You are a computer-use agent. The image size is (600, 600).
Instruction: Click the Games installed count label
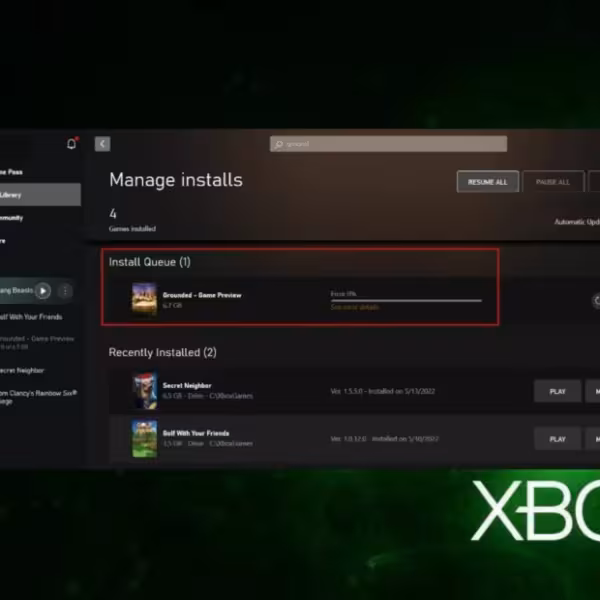pyautogui.click(x=132, y=229)
